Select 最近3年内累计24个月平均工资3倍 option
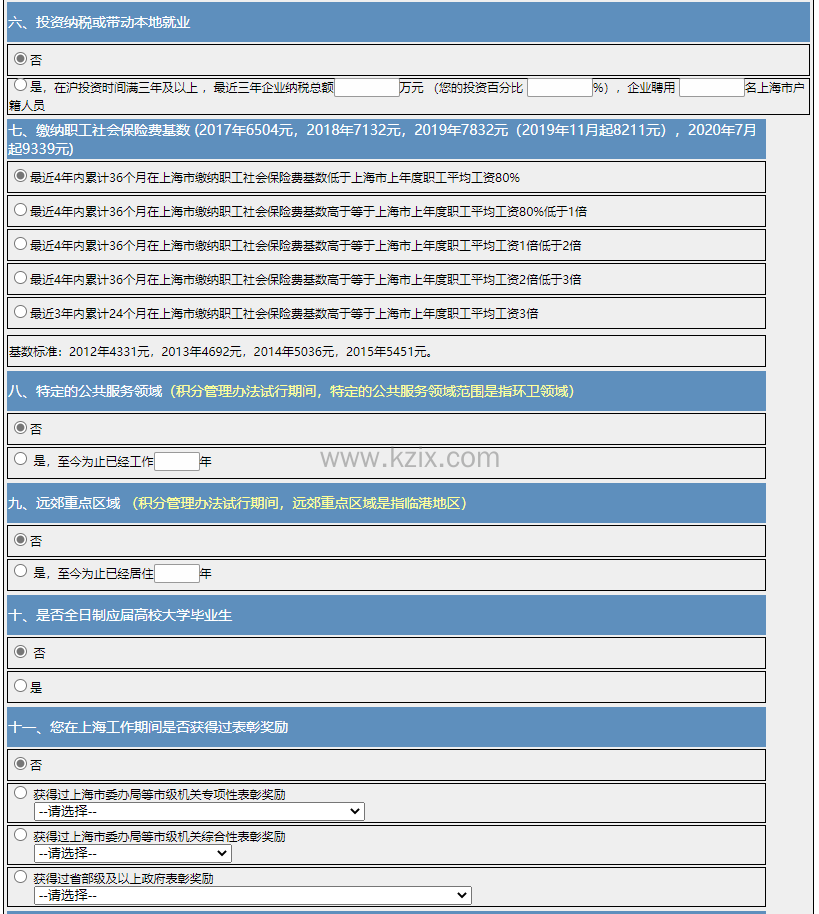The height and width of the screenshot is (914, 819). (x=20, y=312)
